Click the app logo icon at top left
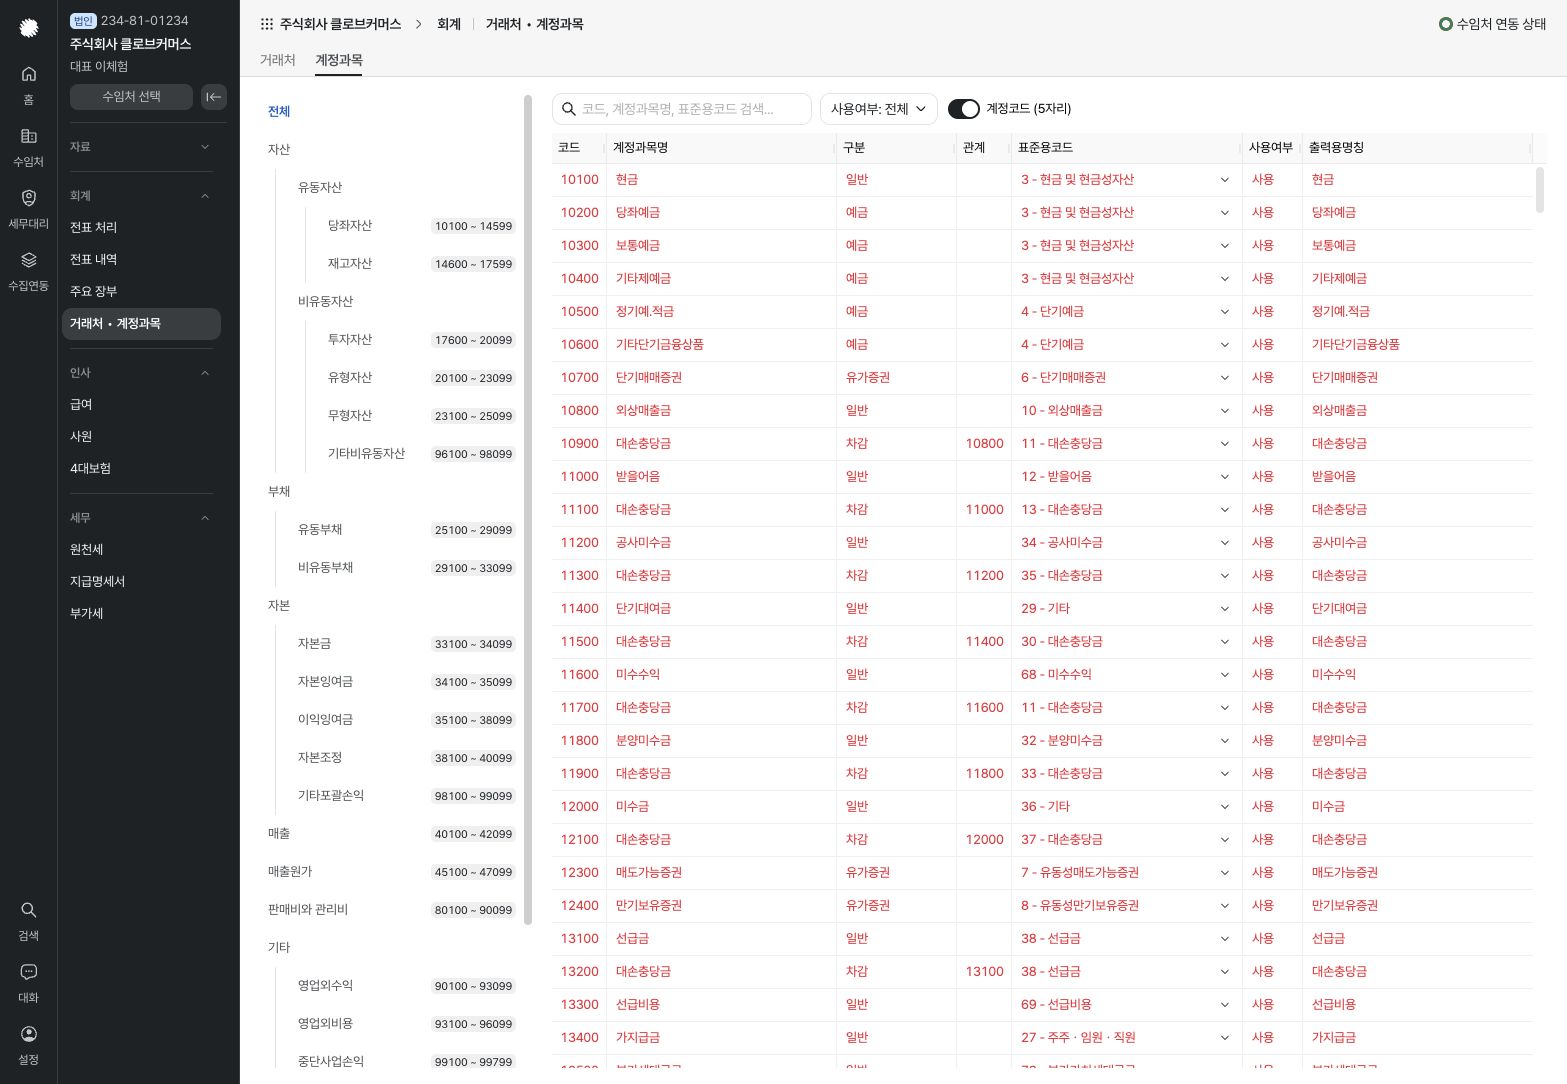Image resolution: width=1567 pixels, height=1084 pixels. [x=29, y=28]
